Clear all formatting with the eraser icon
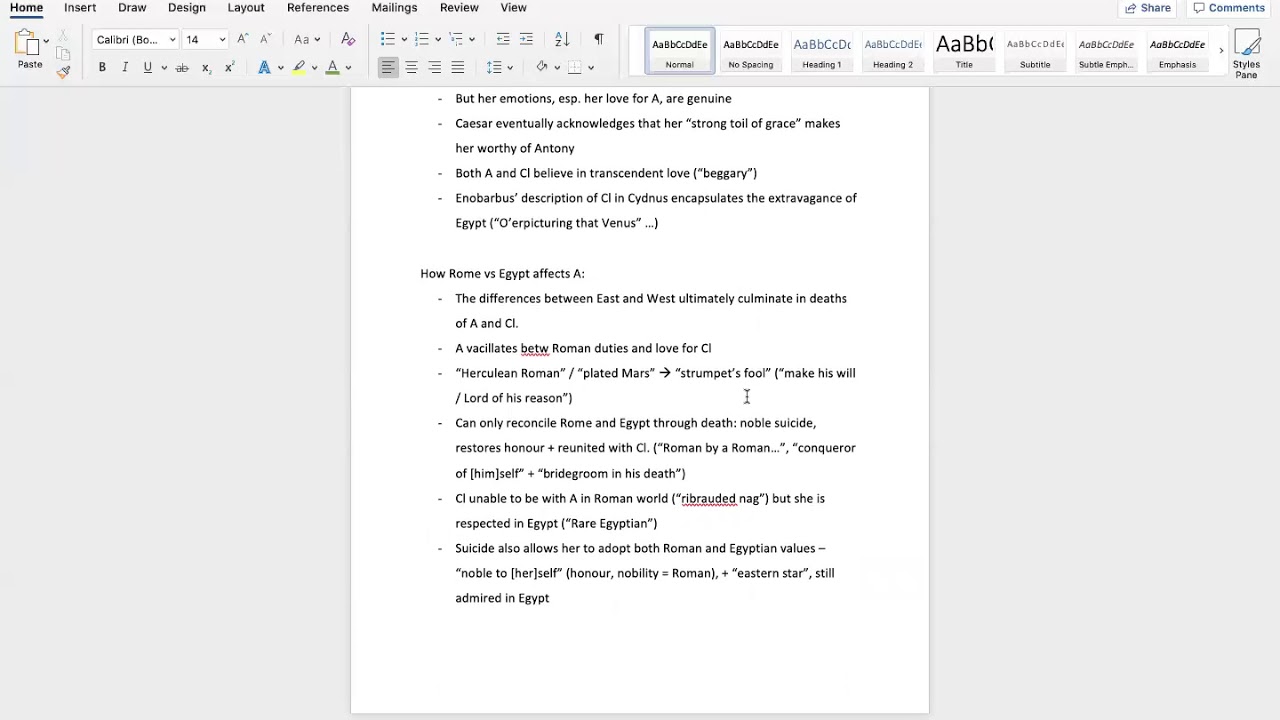This screenshot has width=1280, height=720. click(348, 39)
